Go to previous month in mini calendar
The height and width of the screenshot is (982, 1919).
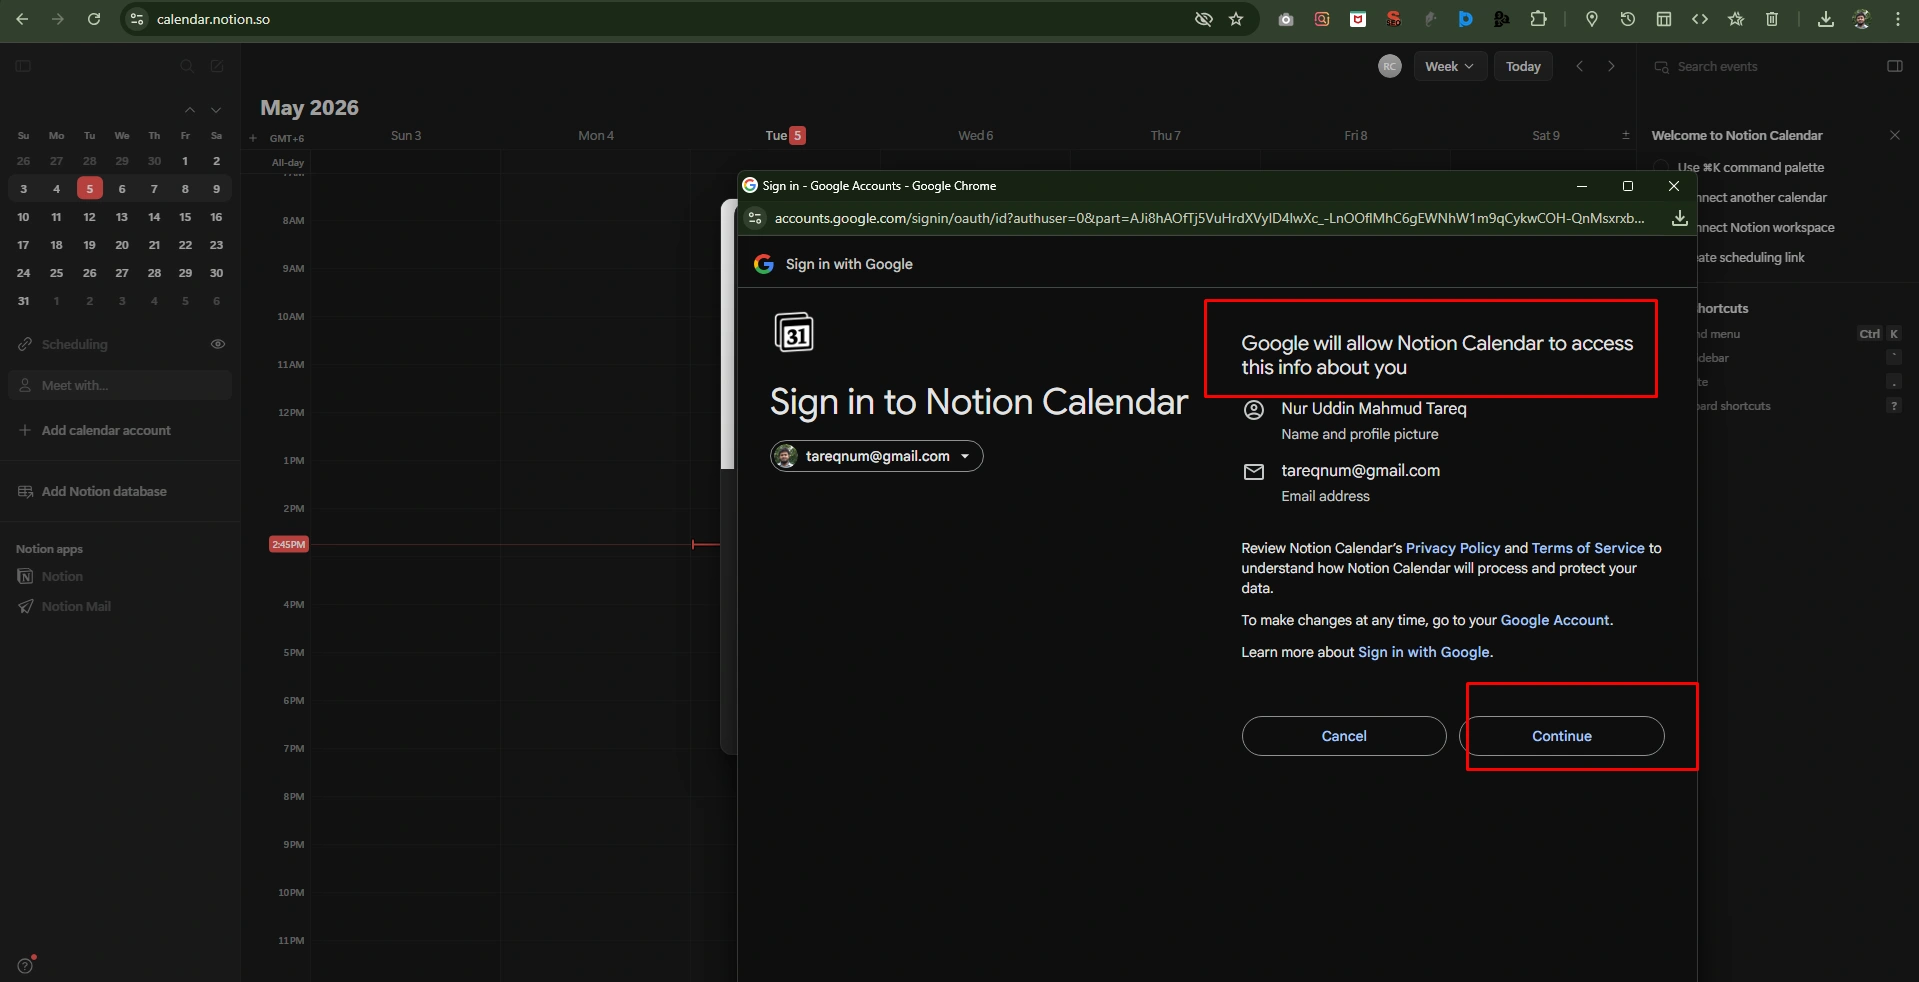tap(190, 110)
